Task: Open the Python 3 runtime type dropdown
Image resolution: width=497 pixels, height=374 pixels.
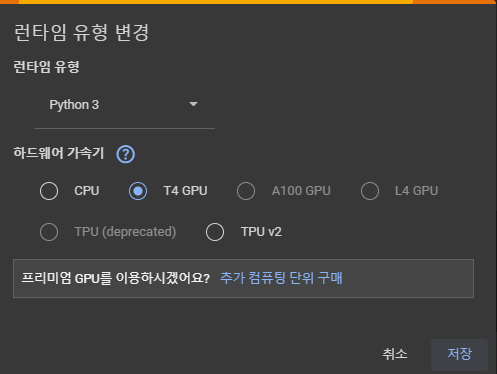Action: pyautogui.click(x=125, y=105)
